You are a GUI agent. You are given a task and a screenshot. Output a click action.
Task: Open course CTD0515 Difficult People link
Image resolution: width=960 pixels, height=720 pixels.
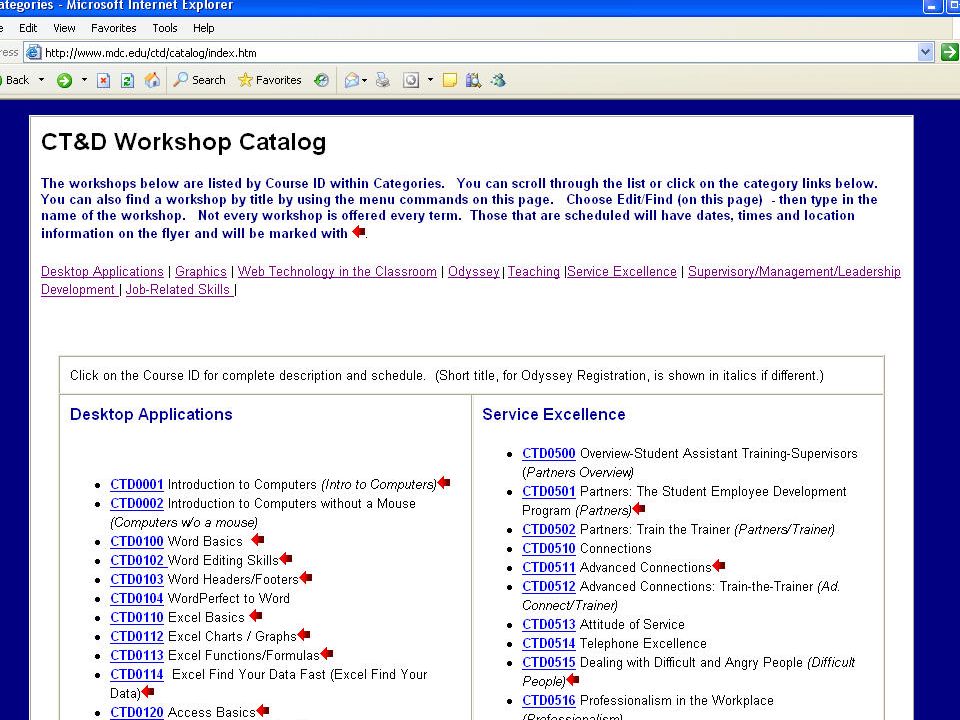[x=549, y=662]
